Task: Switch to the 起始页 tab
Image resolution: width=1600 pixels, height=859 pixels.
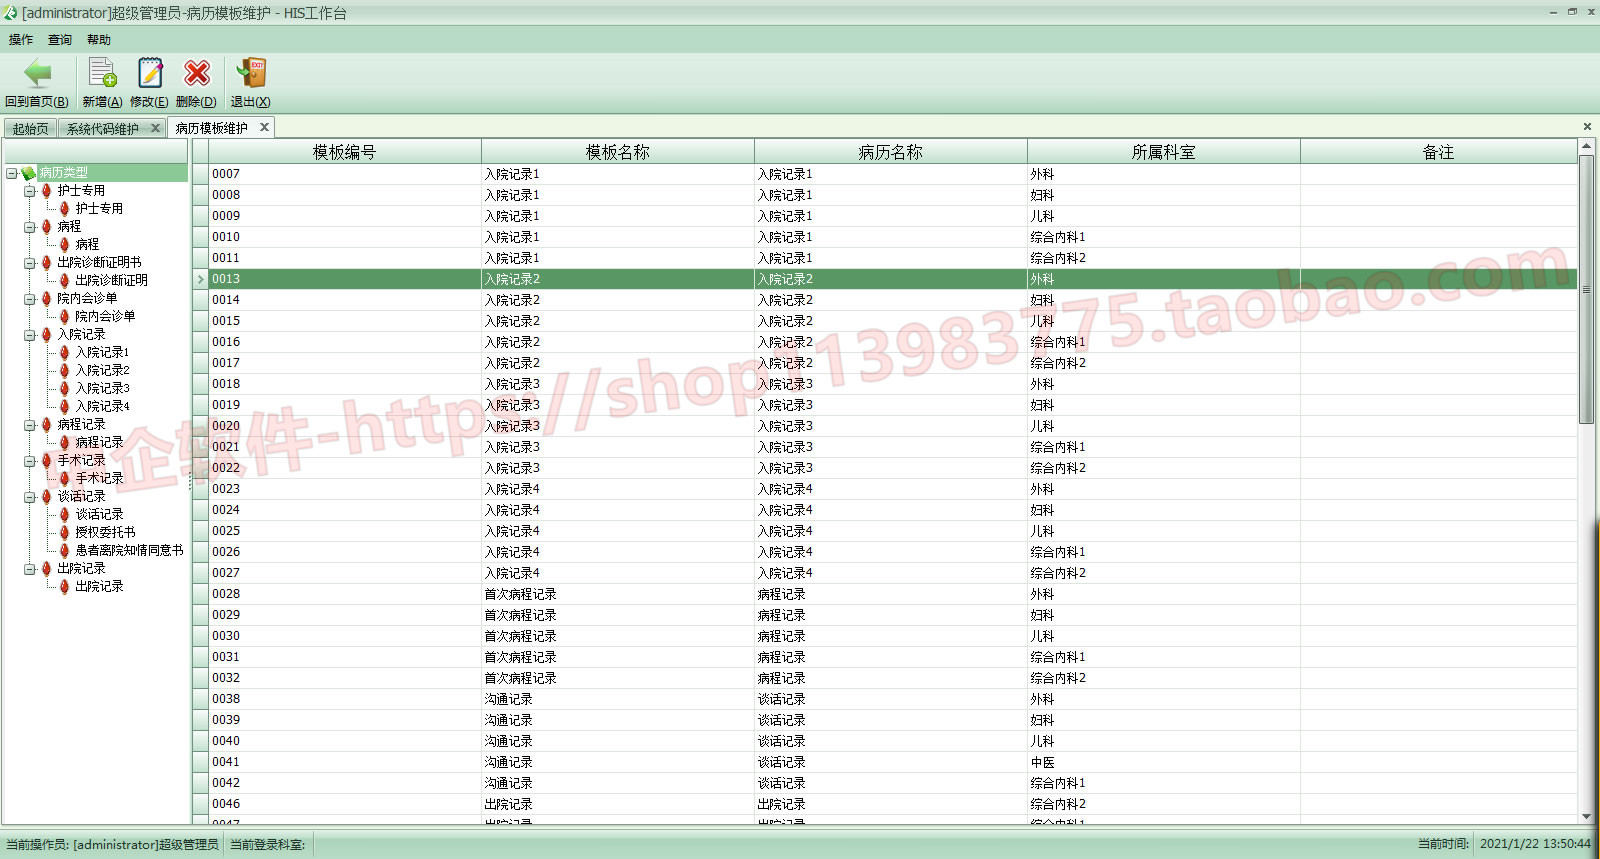Action: pyautogui.click(x=30, y=129)
